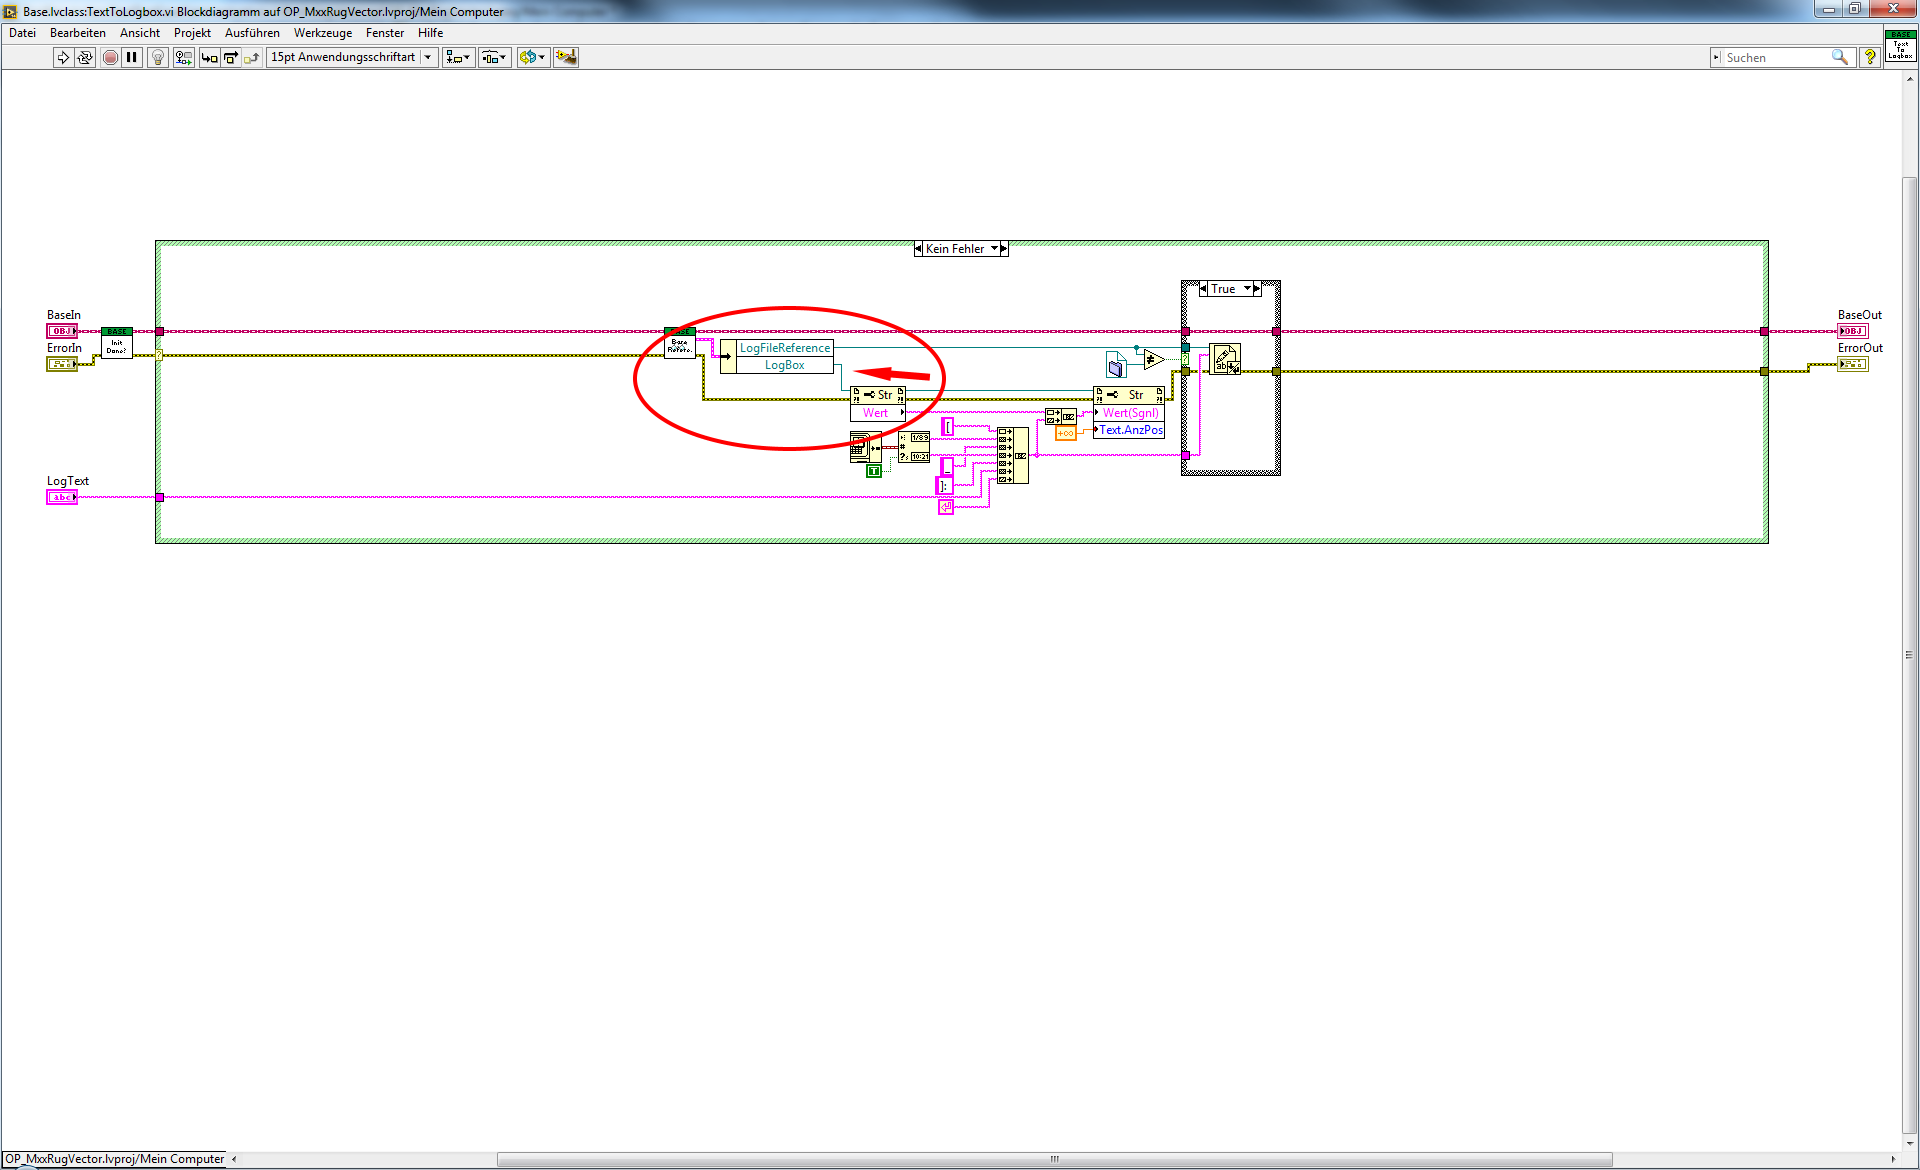Click the horizontal scrollbar at bottom

[1054, 1159]
